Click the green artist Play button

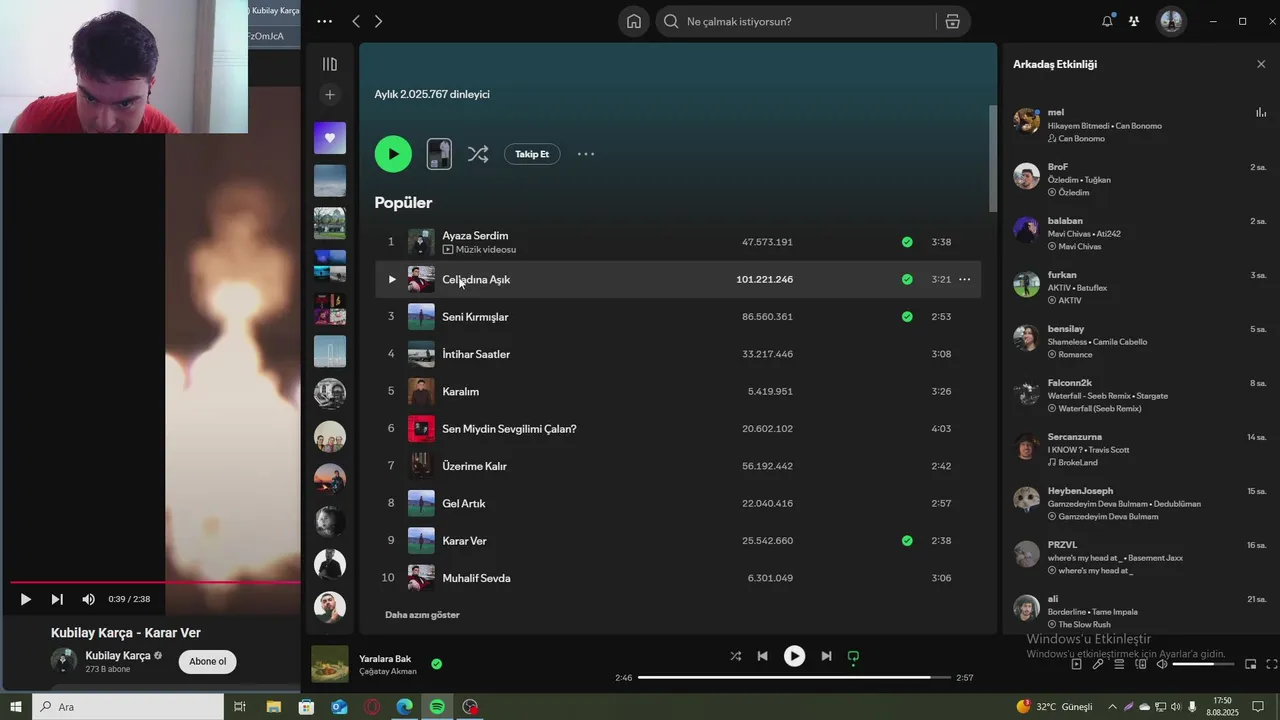point(393,154)
